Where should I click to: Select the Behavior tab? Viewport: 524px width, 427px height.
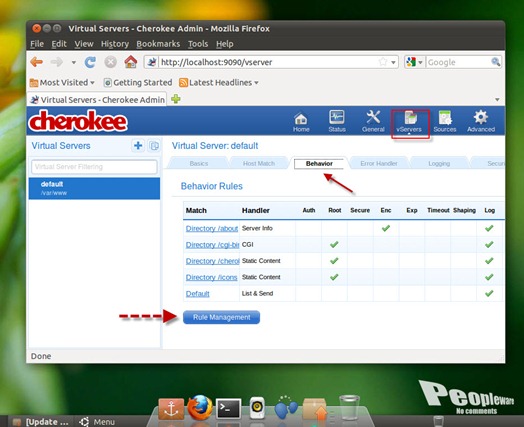point(319,163)
